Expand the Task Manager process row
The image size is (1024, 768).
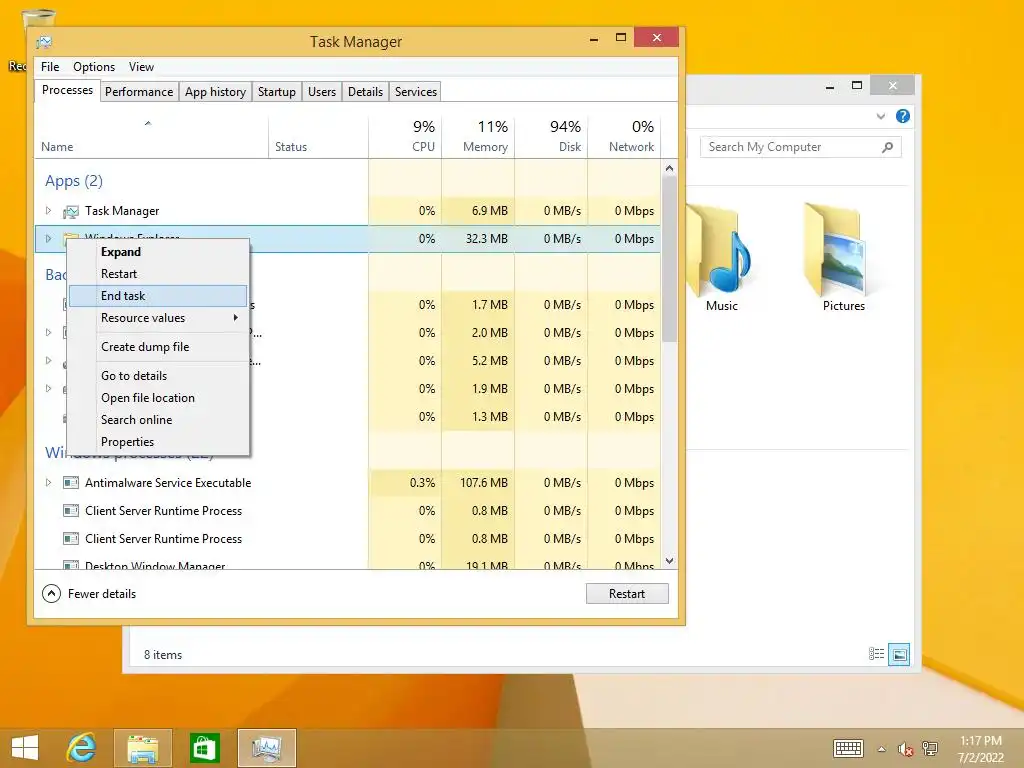[x=48, y=210]
